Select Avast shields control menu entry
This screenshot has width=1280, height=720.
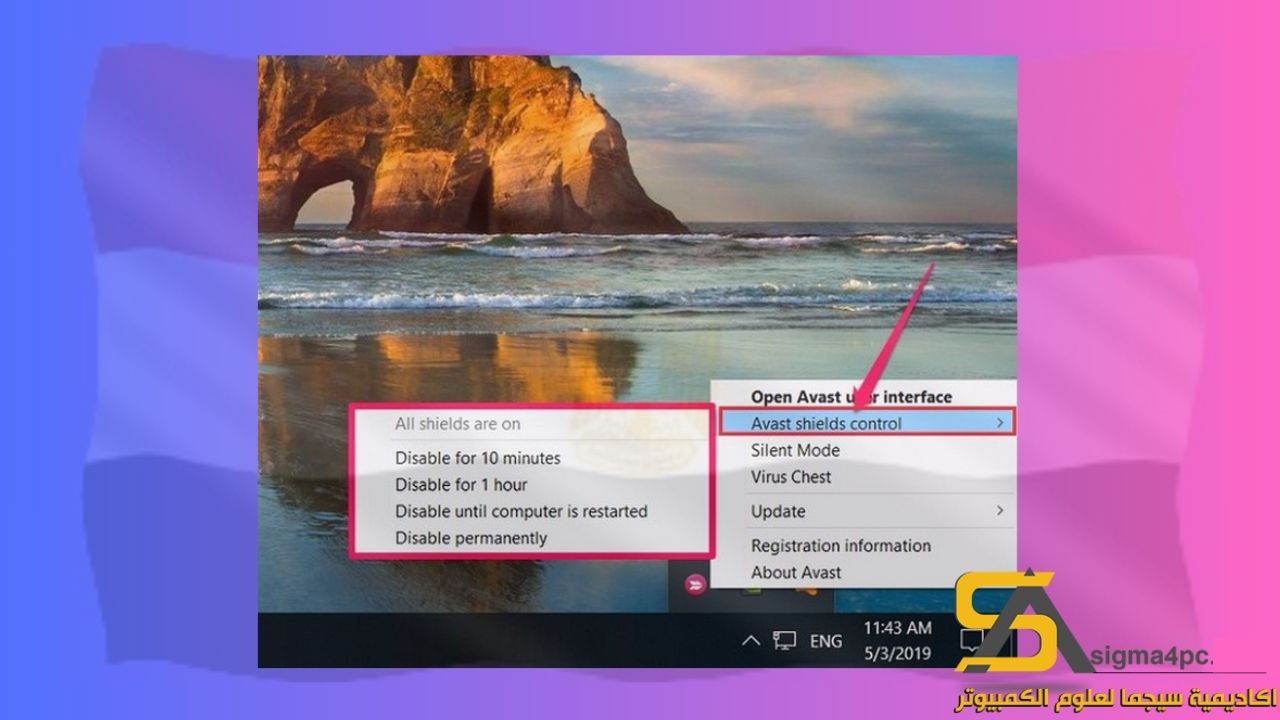coord(866,423)
